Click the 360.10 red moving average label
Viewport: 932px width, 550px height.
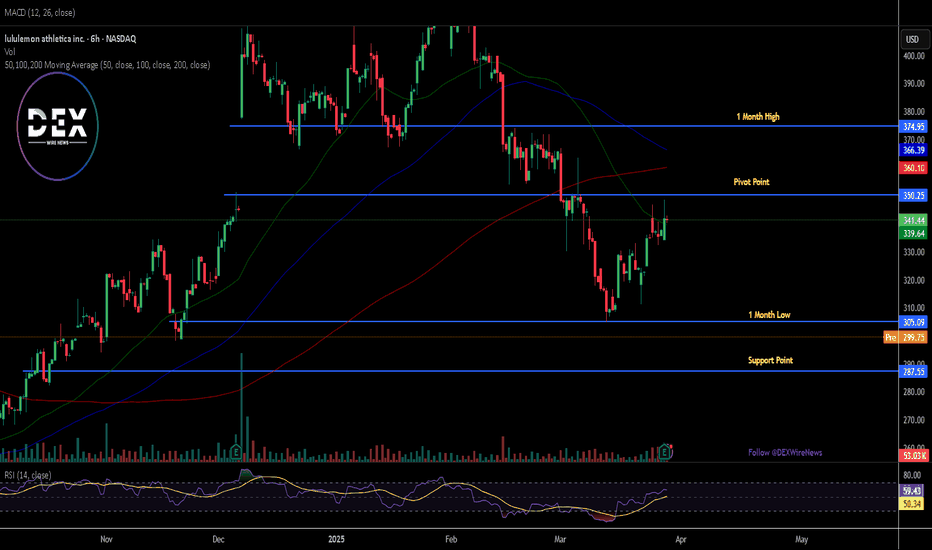tap(914, 168)
